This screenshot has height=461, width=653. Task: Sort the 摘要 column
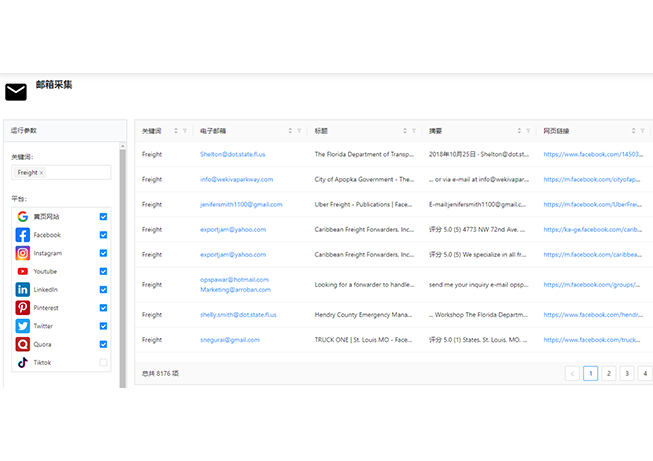518,131
